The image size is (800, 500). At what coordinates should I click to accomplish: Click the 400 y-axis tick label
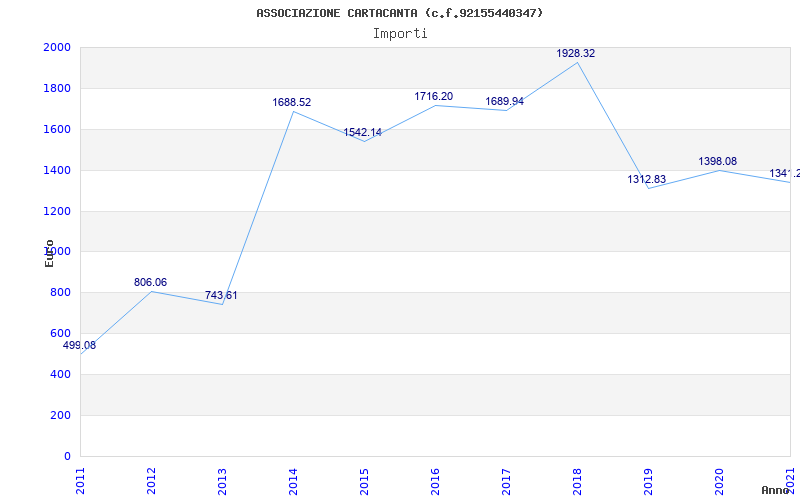(x=61, y=374)
